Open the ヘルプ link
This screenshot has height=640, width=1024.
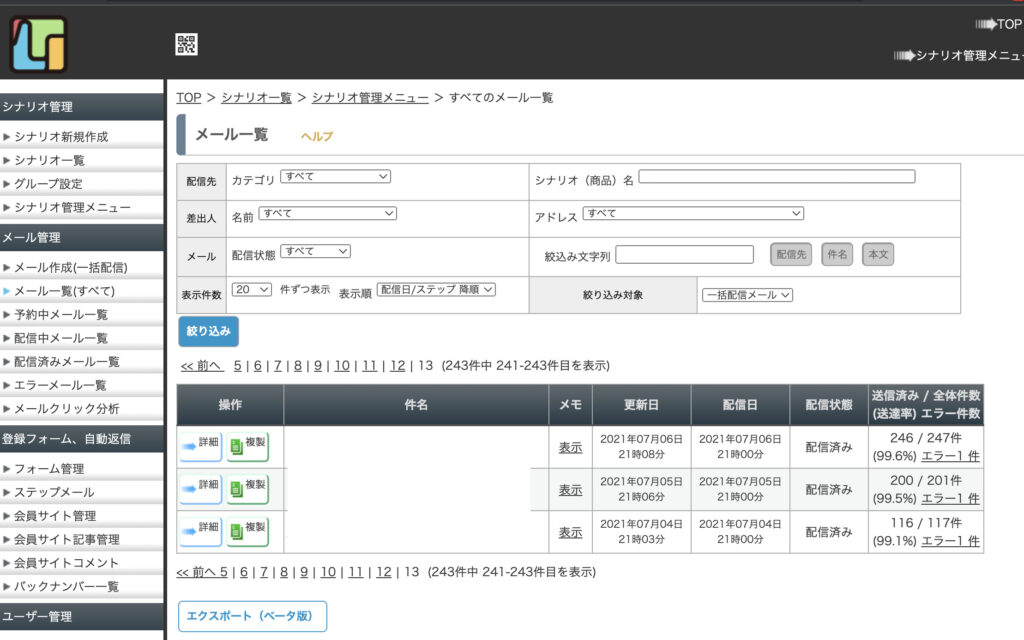coord(317,136)
